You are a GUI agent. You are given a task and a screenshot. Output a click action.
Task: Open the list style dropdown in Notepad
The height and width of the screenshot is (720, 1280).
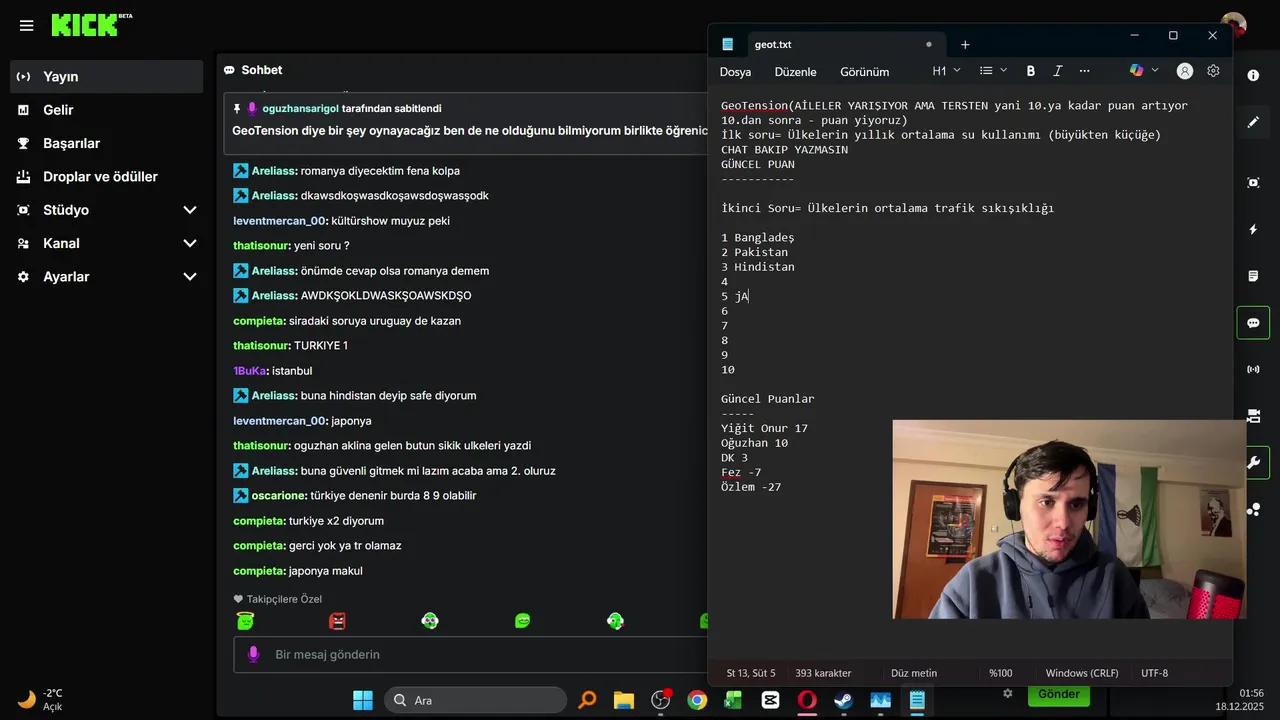click(992, 71)
